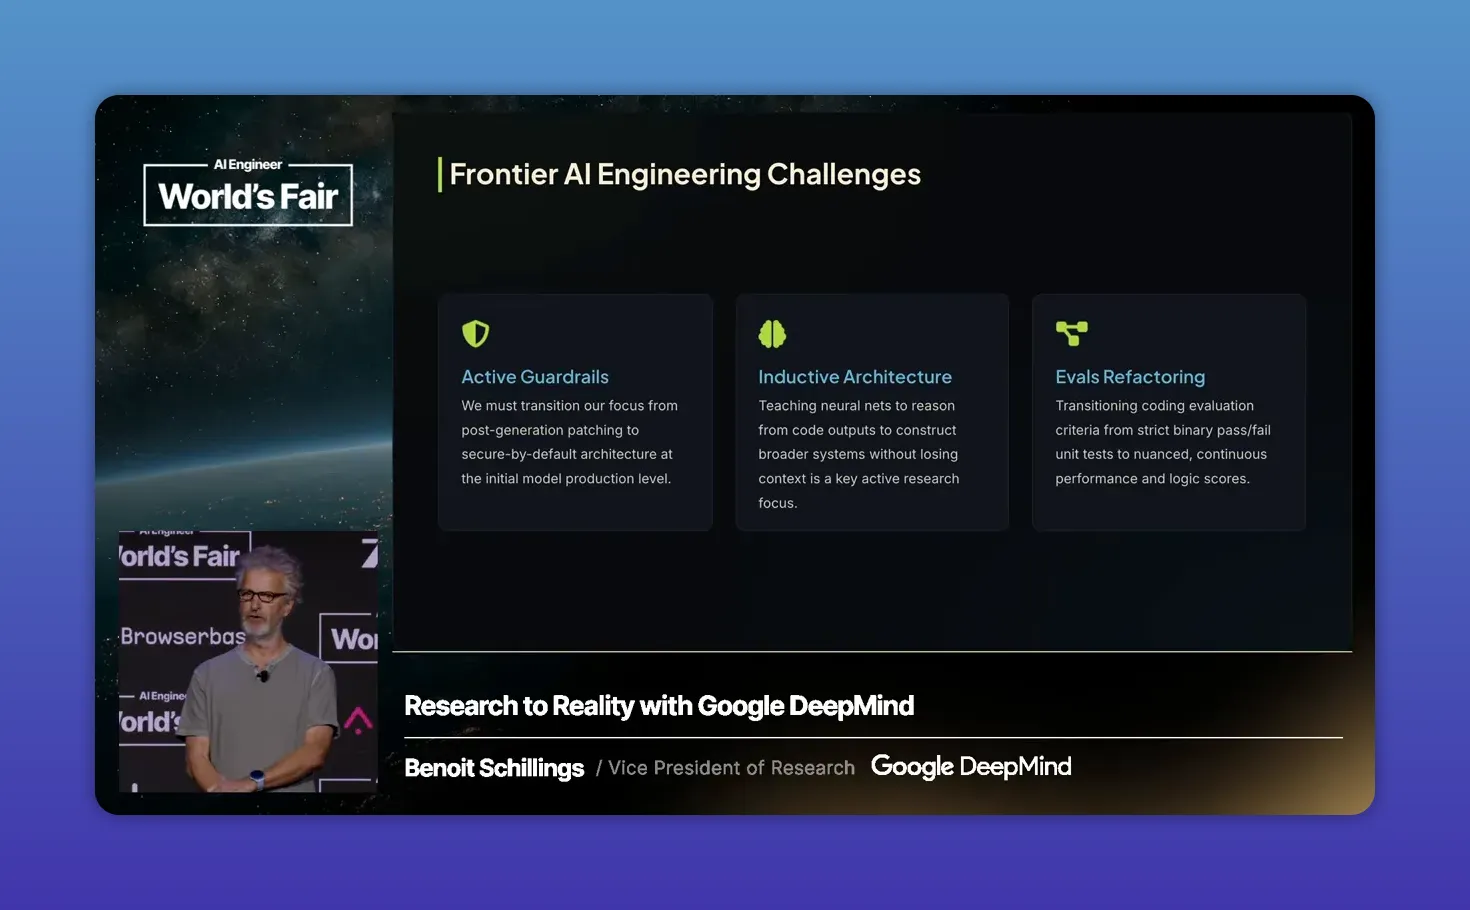Click the AI Engineer World's Fair logo
Image resolution: width=1470 pixels, height=910 pixels.
coord(248,192)
